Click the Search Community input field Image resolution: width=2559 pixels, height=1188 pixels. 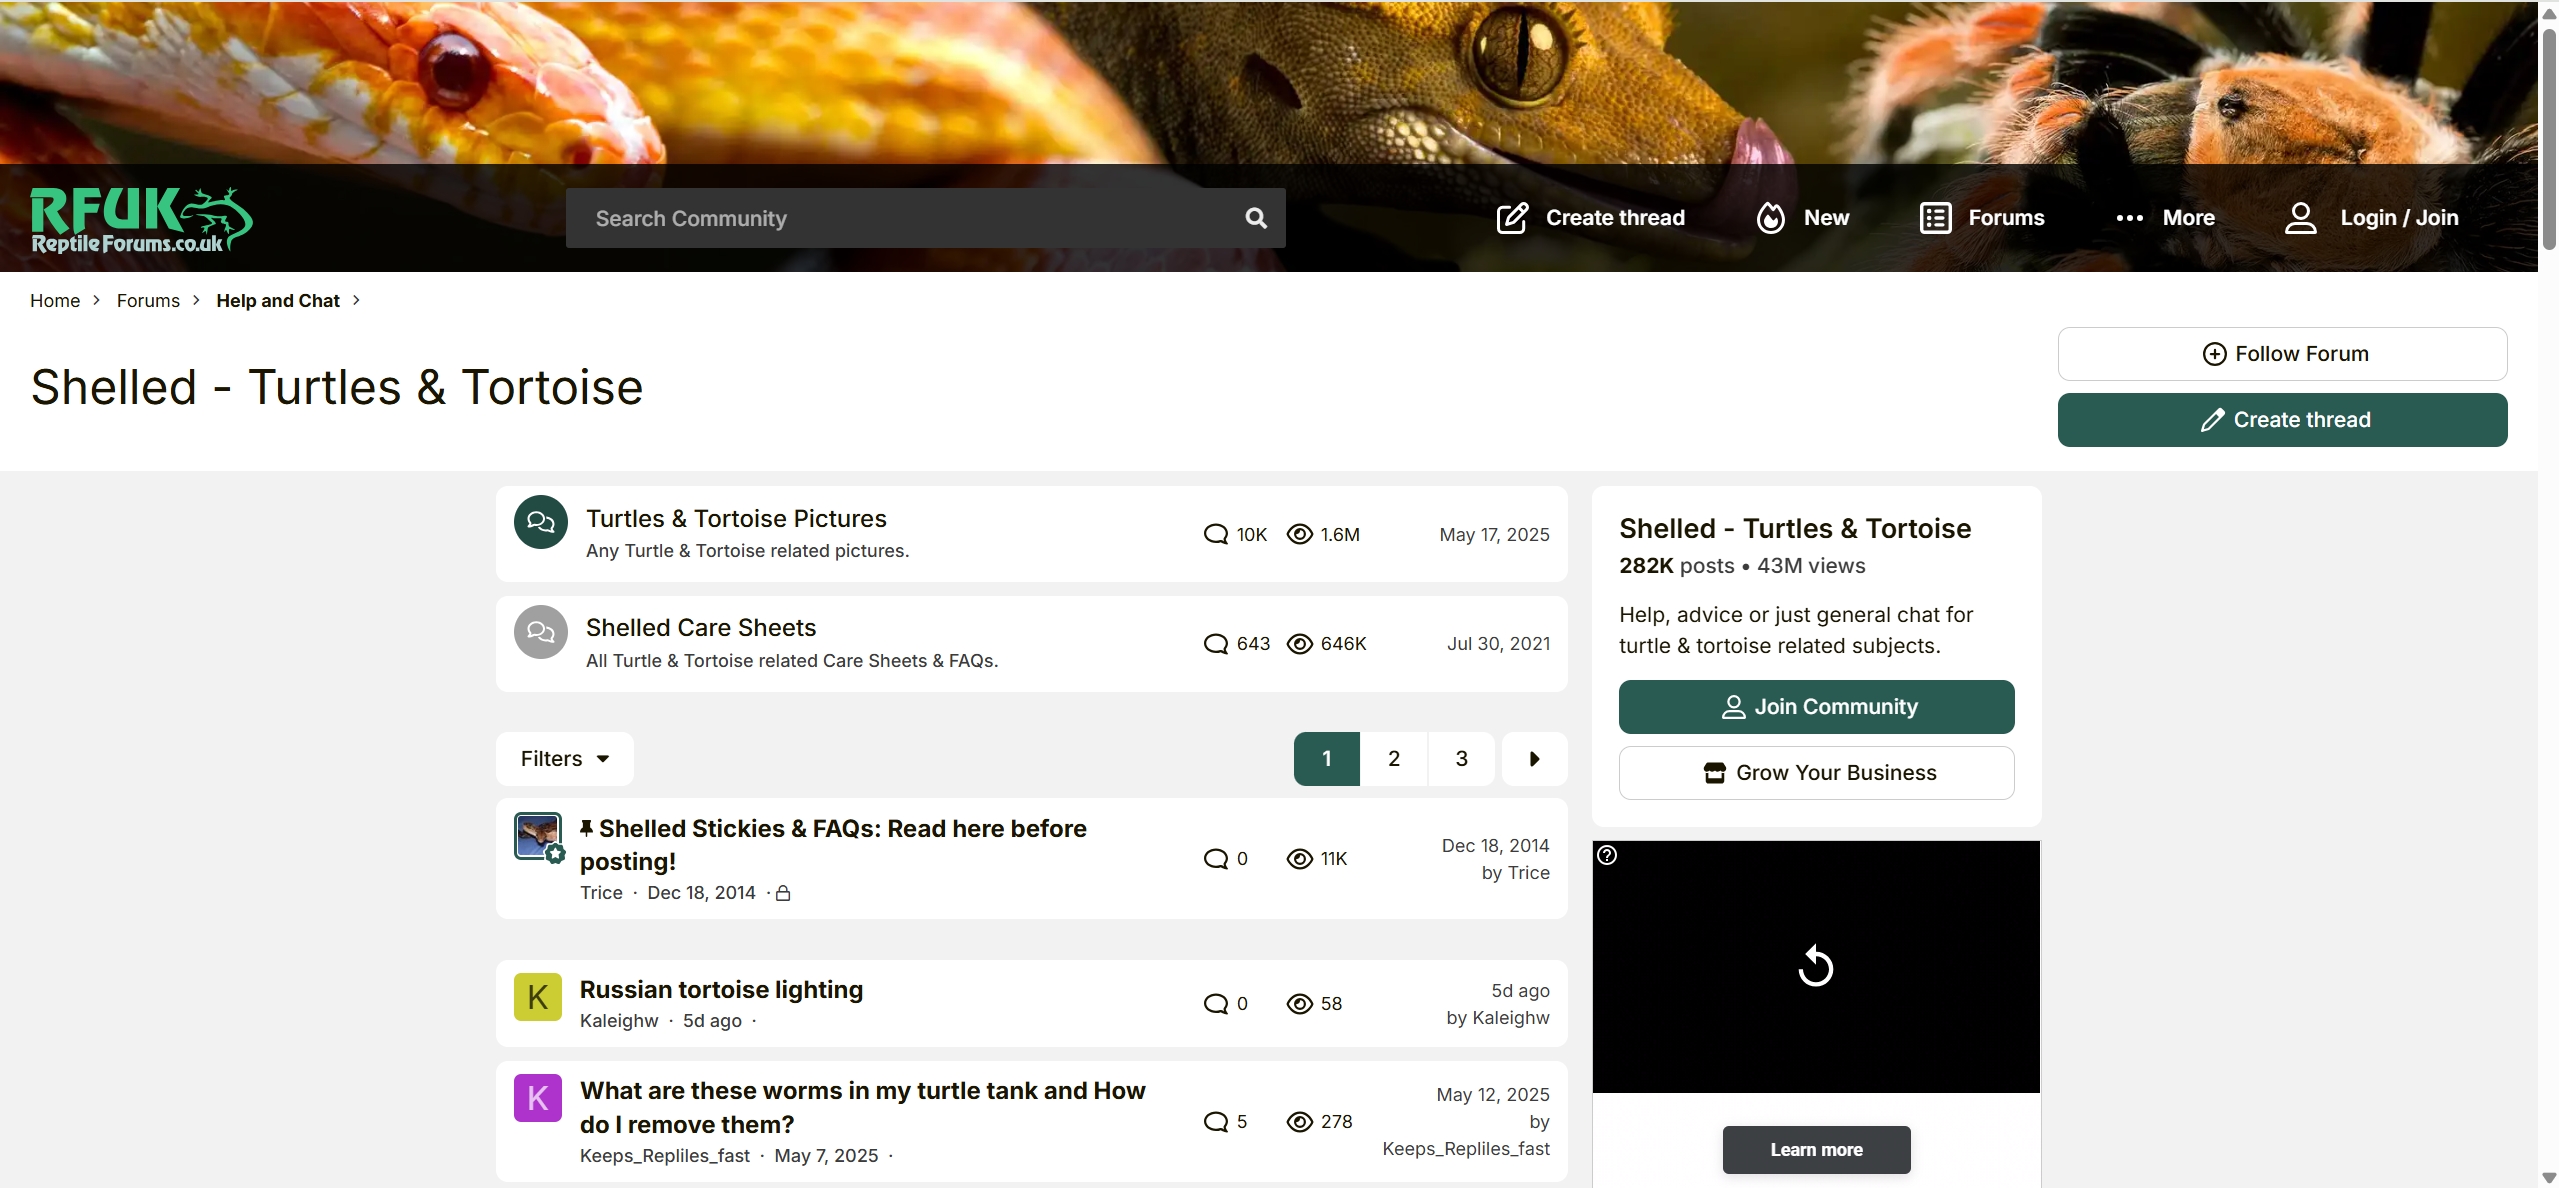click(900, 217)
